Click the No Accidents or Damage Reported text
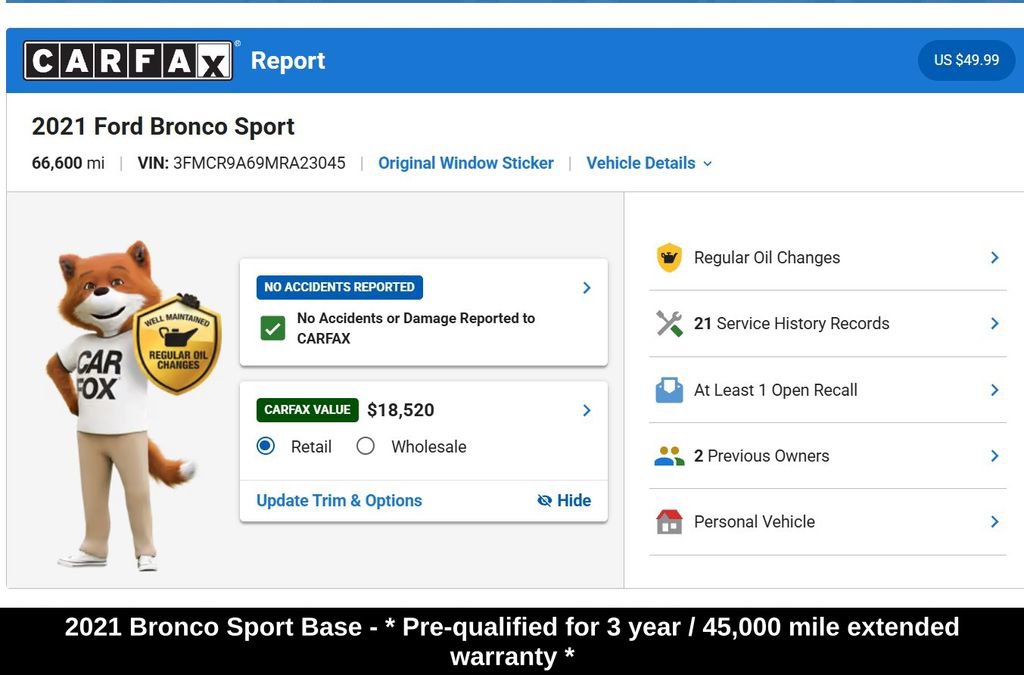The image size is (1024, 675). (415, 328)
